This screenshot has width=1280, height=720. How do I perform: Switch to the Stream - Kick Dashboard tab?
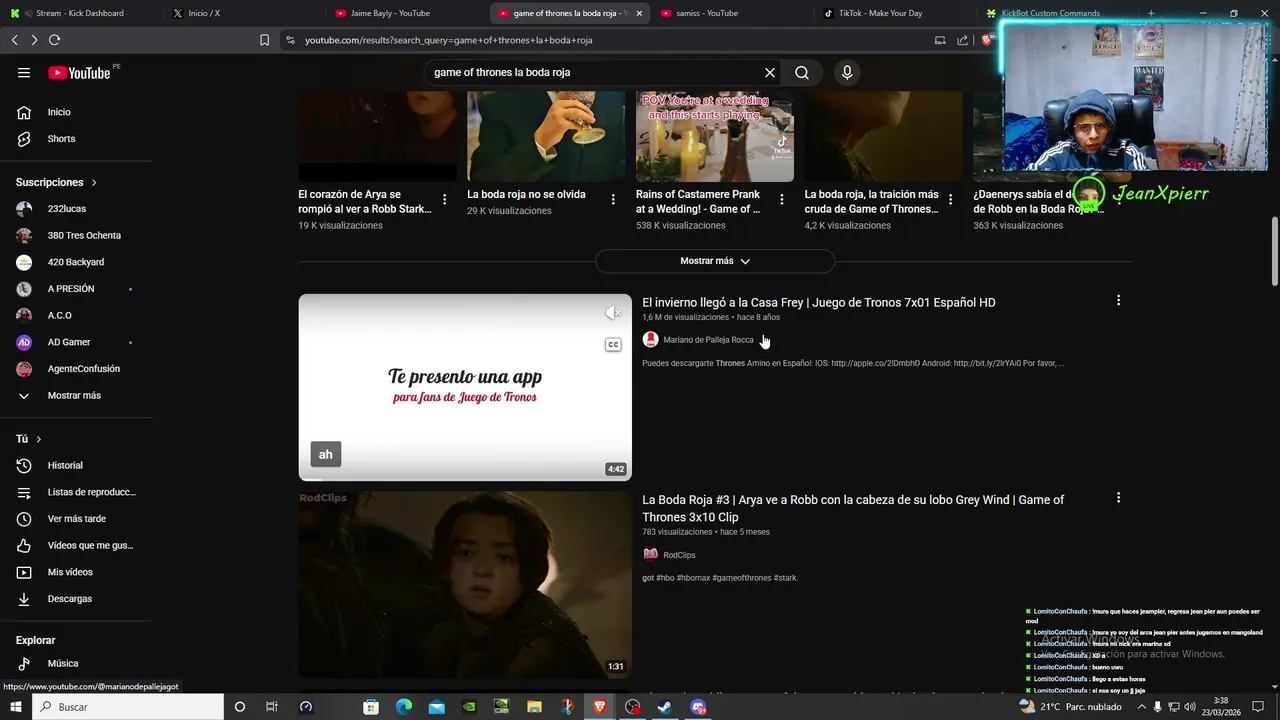point(78,13)
